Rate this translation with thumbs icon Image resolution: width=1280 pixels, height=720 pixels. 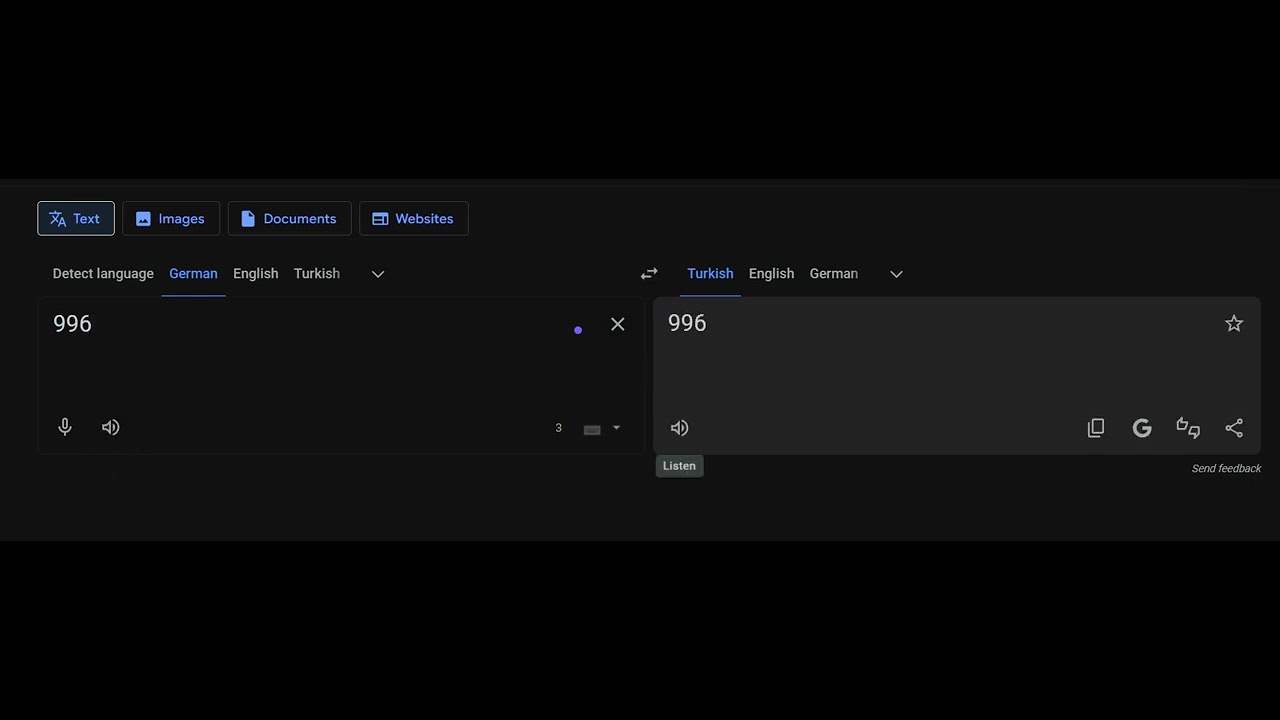coord(1188,428)
